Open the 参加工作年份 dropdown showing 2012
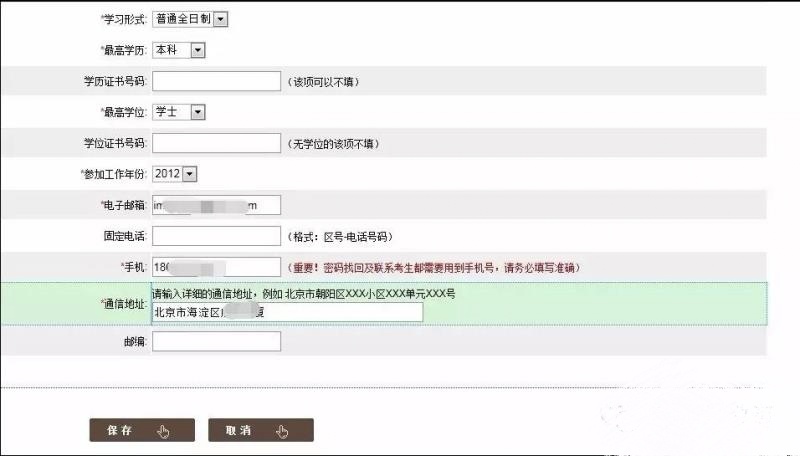This screenshot has height=456, width=800. point(174,174)
